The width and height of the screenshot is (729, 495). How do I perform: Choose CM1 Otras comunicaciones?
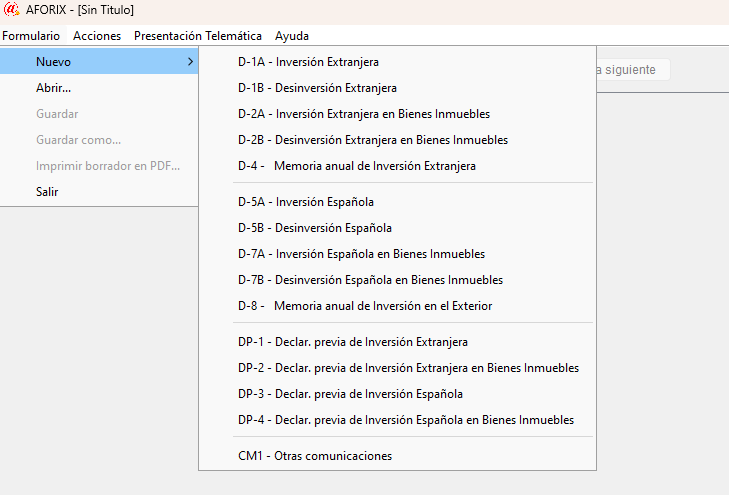click(x=314, y=456)
